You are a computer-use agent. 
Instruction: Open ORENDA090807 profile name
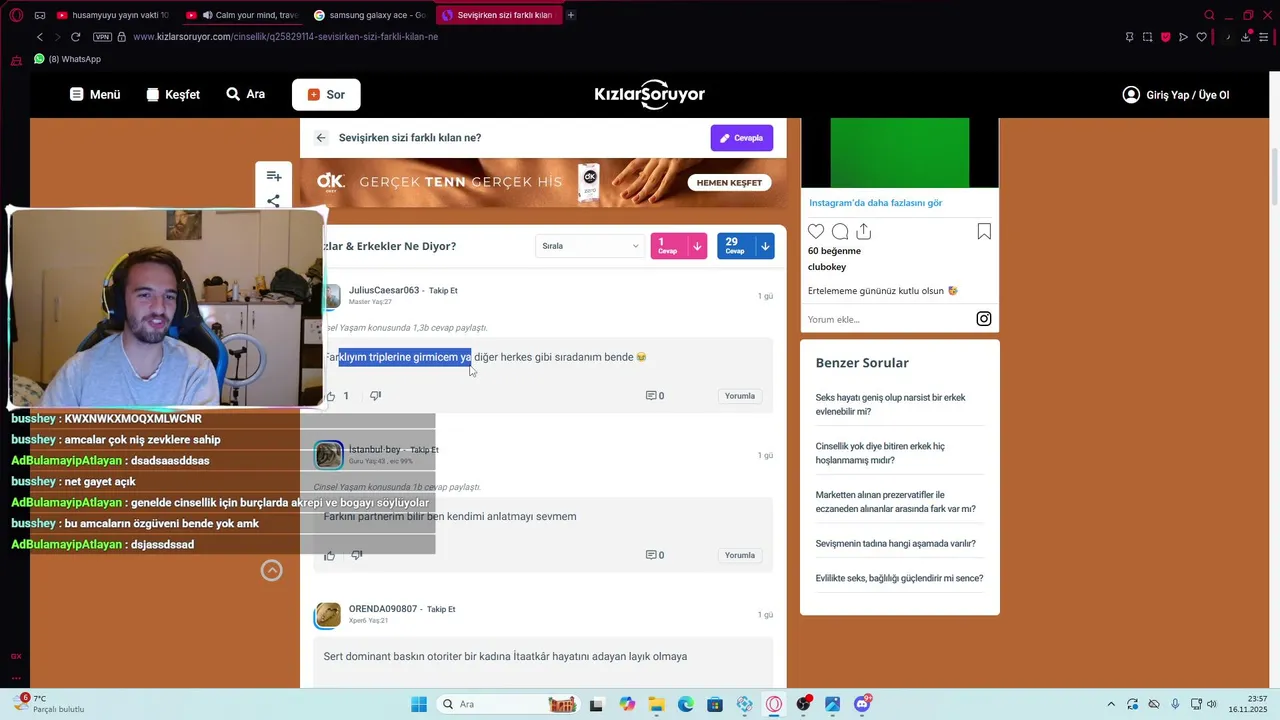point(383,609)
